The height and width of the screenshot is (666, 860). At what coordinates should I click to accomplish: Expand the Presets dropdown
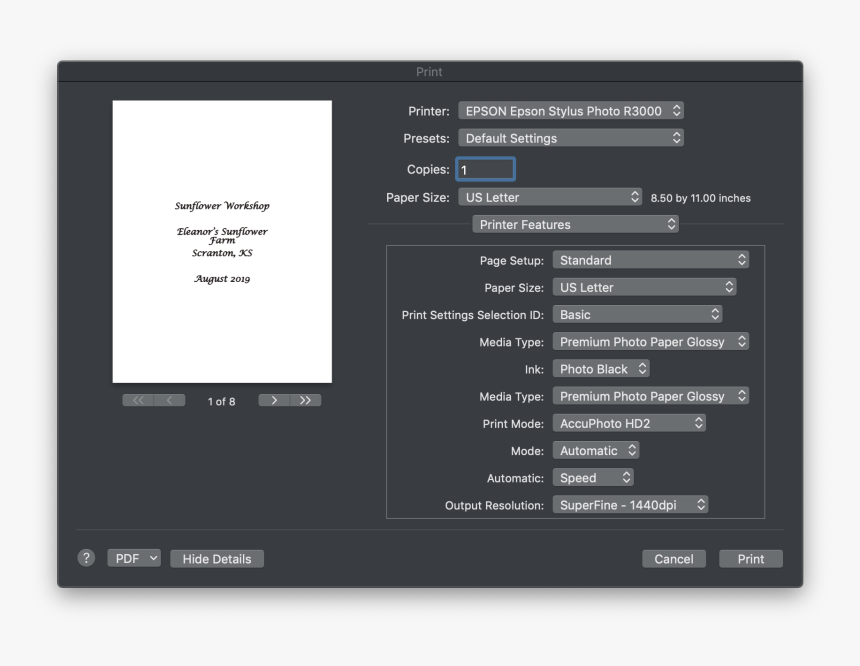[x=571, y=138]
